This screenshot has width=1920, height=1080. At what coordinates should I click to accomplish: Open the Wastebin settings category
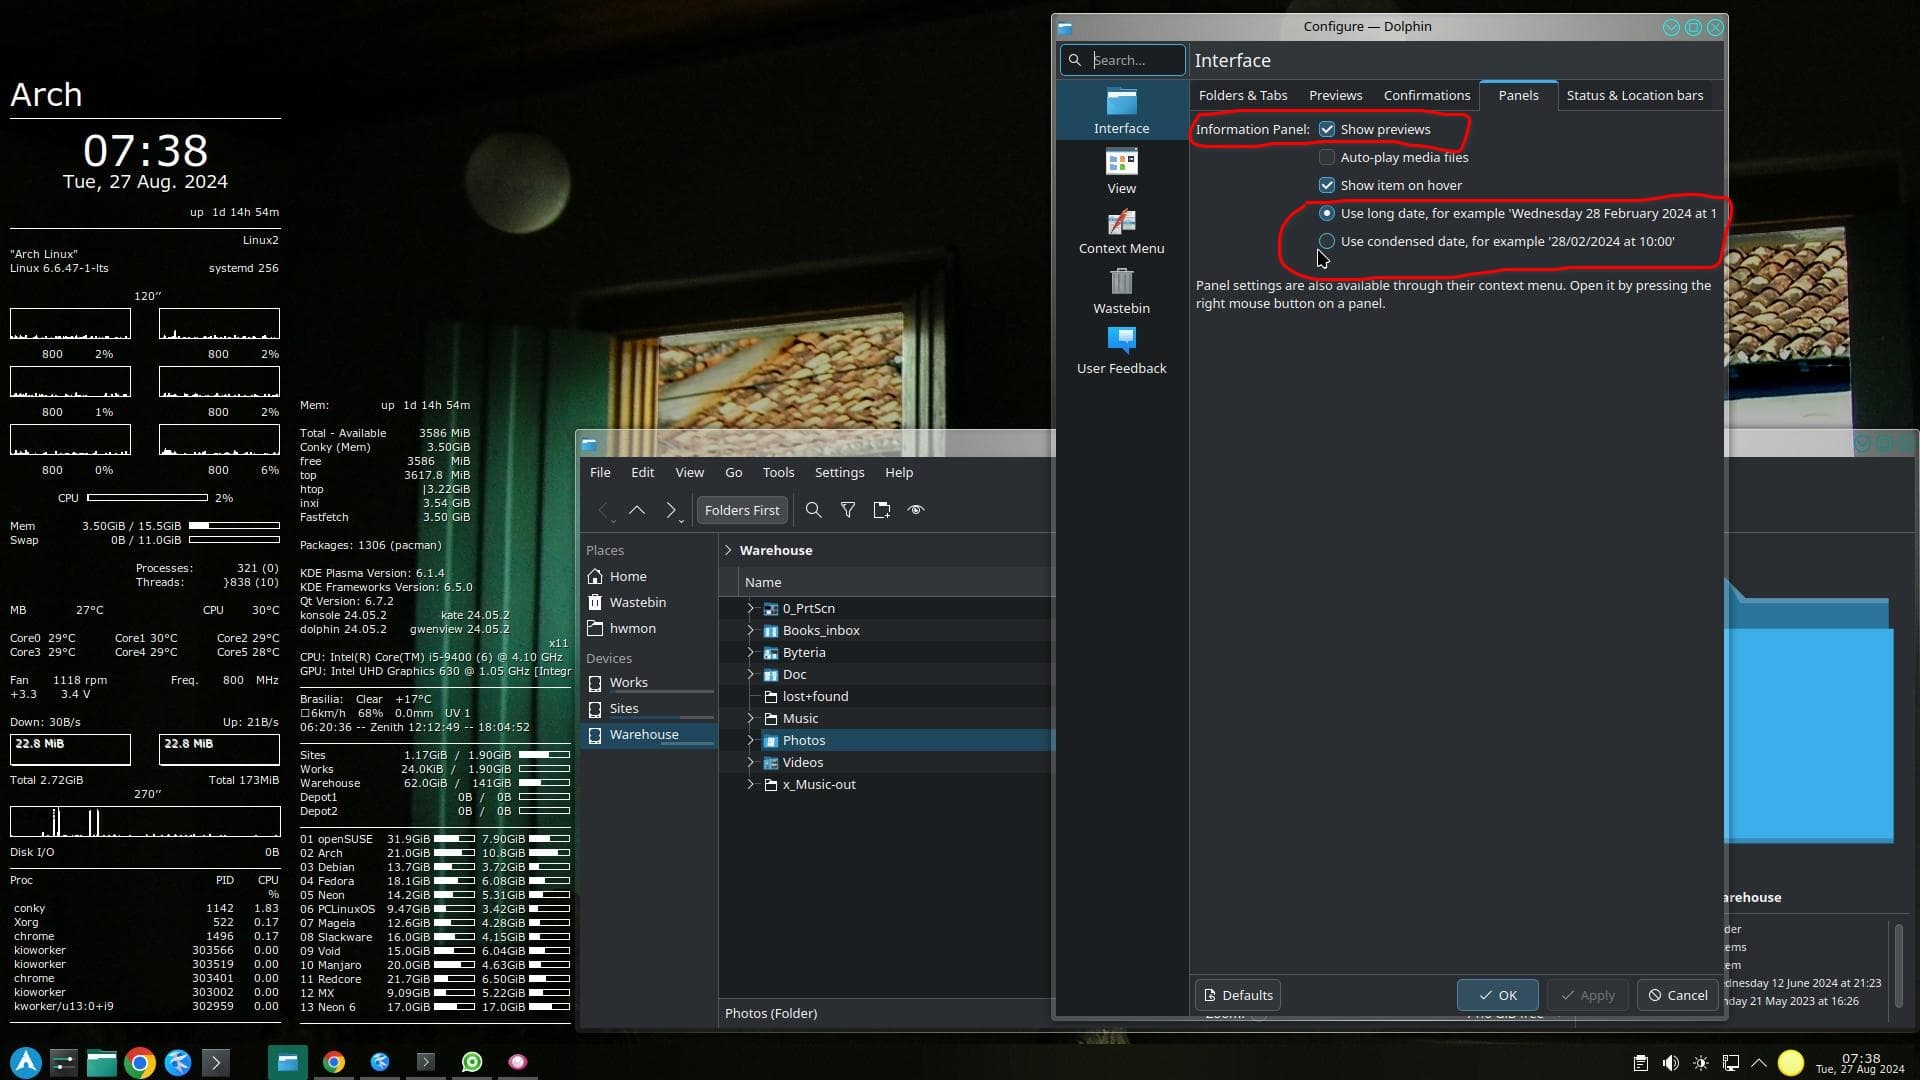click(1121, 291)
